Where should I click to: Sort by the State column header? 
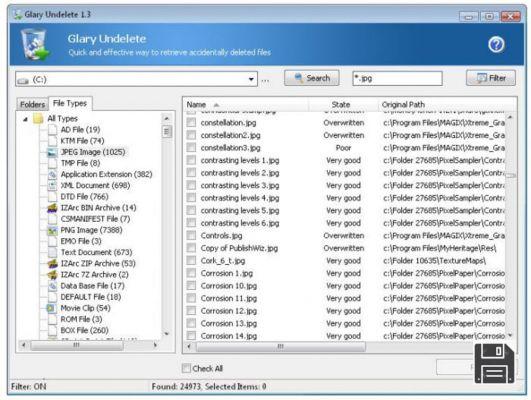(343, 105)
